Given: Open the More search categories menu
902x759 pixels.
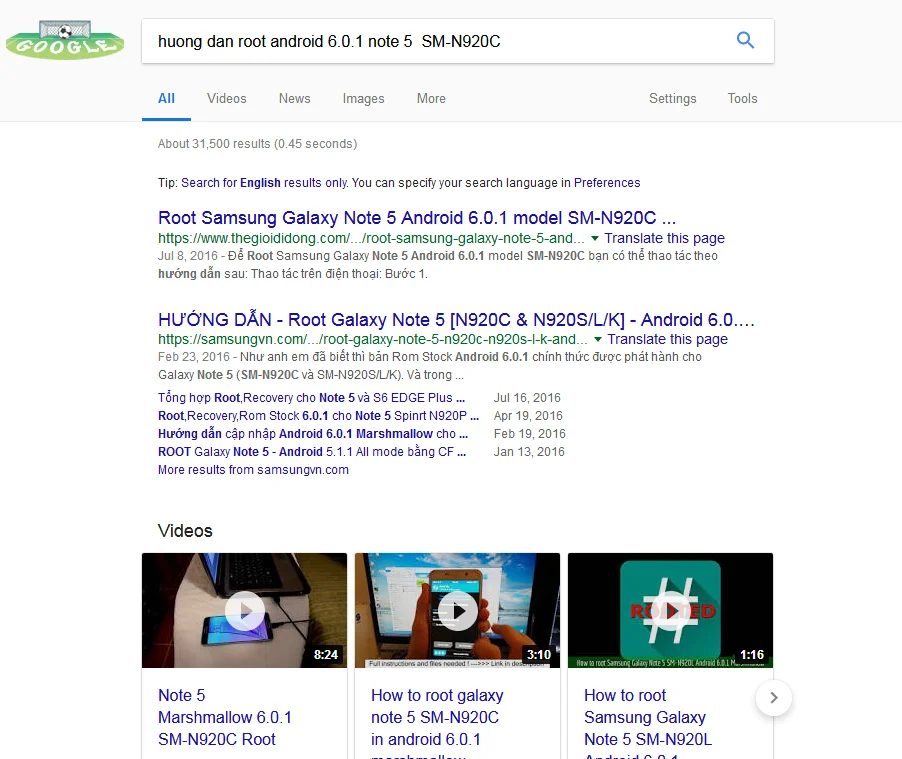Looking at the screenshot, I should [431, 98].
